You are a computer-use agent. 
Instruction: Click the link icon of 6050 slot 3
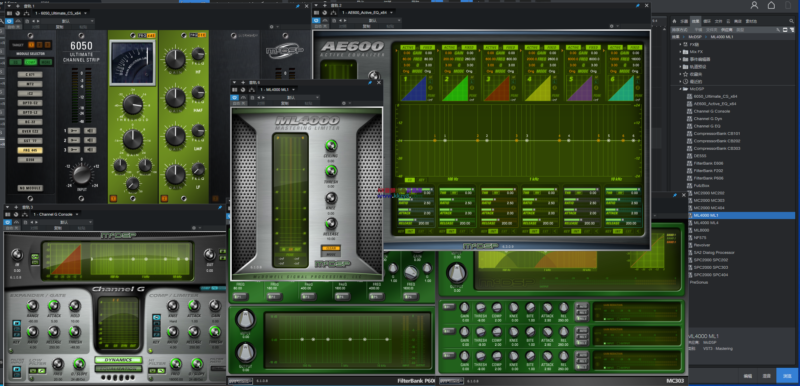point(74,149)
